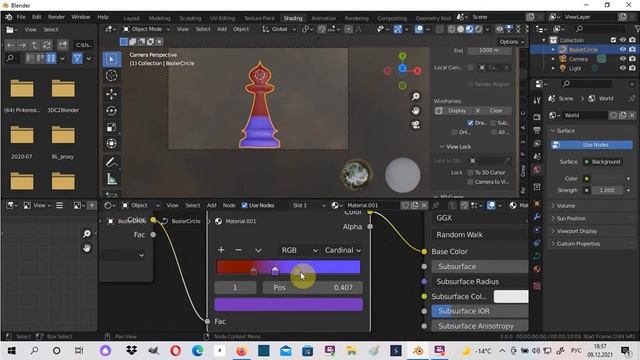Image resolution: width=640 pixels, height=360 pixels.
Task: Toggle the Use Nodes checkbox in node editor
Action: [244, 205]
